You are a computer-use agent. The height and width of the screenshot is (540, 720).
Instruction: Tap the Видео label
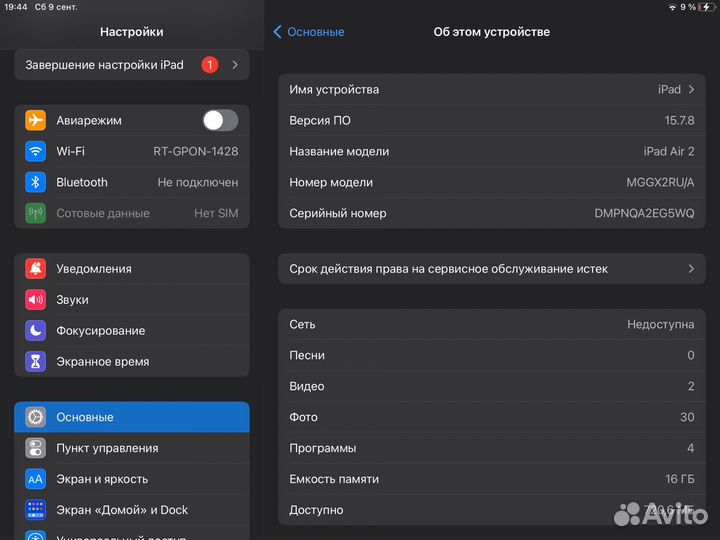pyautogui.click(x=307, y=386)
